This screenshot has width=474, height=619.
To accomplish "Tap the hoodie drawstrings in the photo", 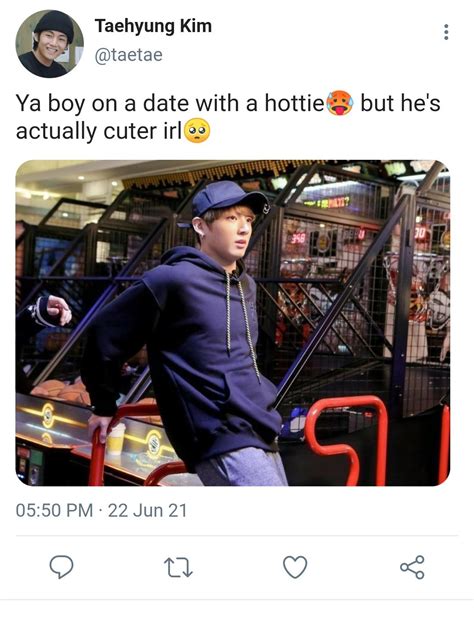I will coord(242,325).
